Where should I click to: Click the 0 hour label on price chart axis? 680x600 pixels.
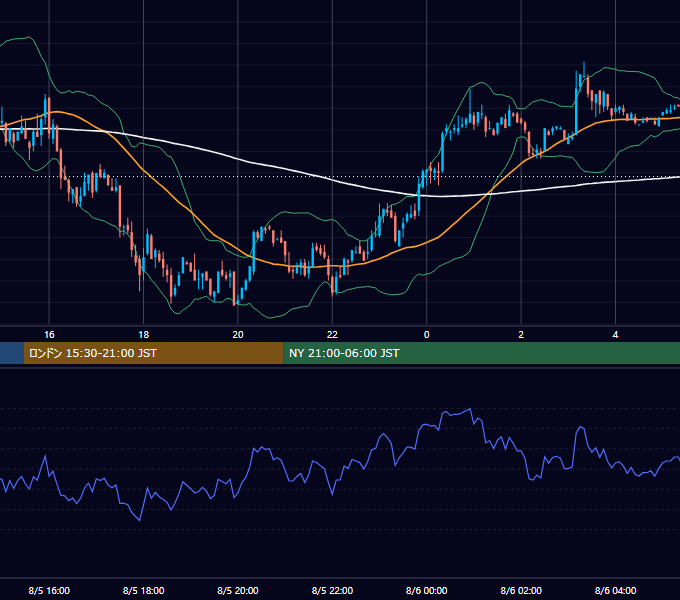[426, 335]
